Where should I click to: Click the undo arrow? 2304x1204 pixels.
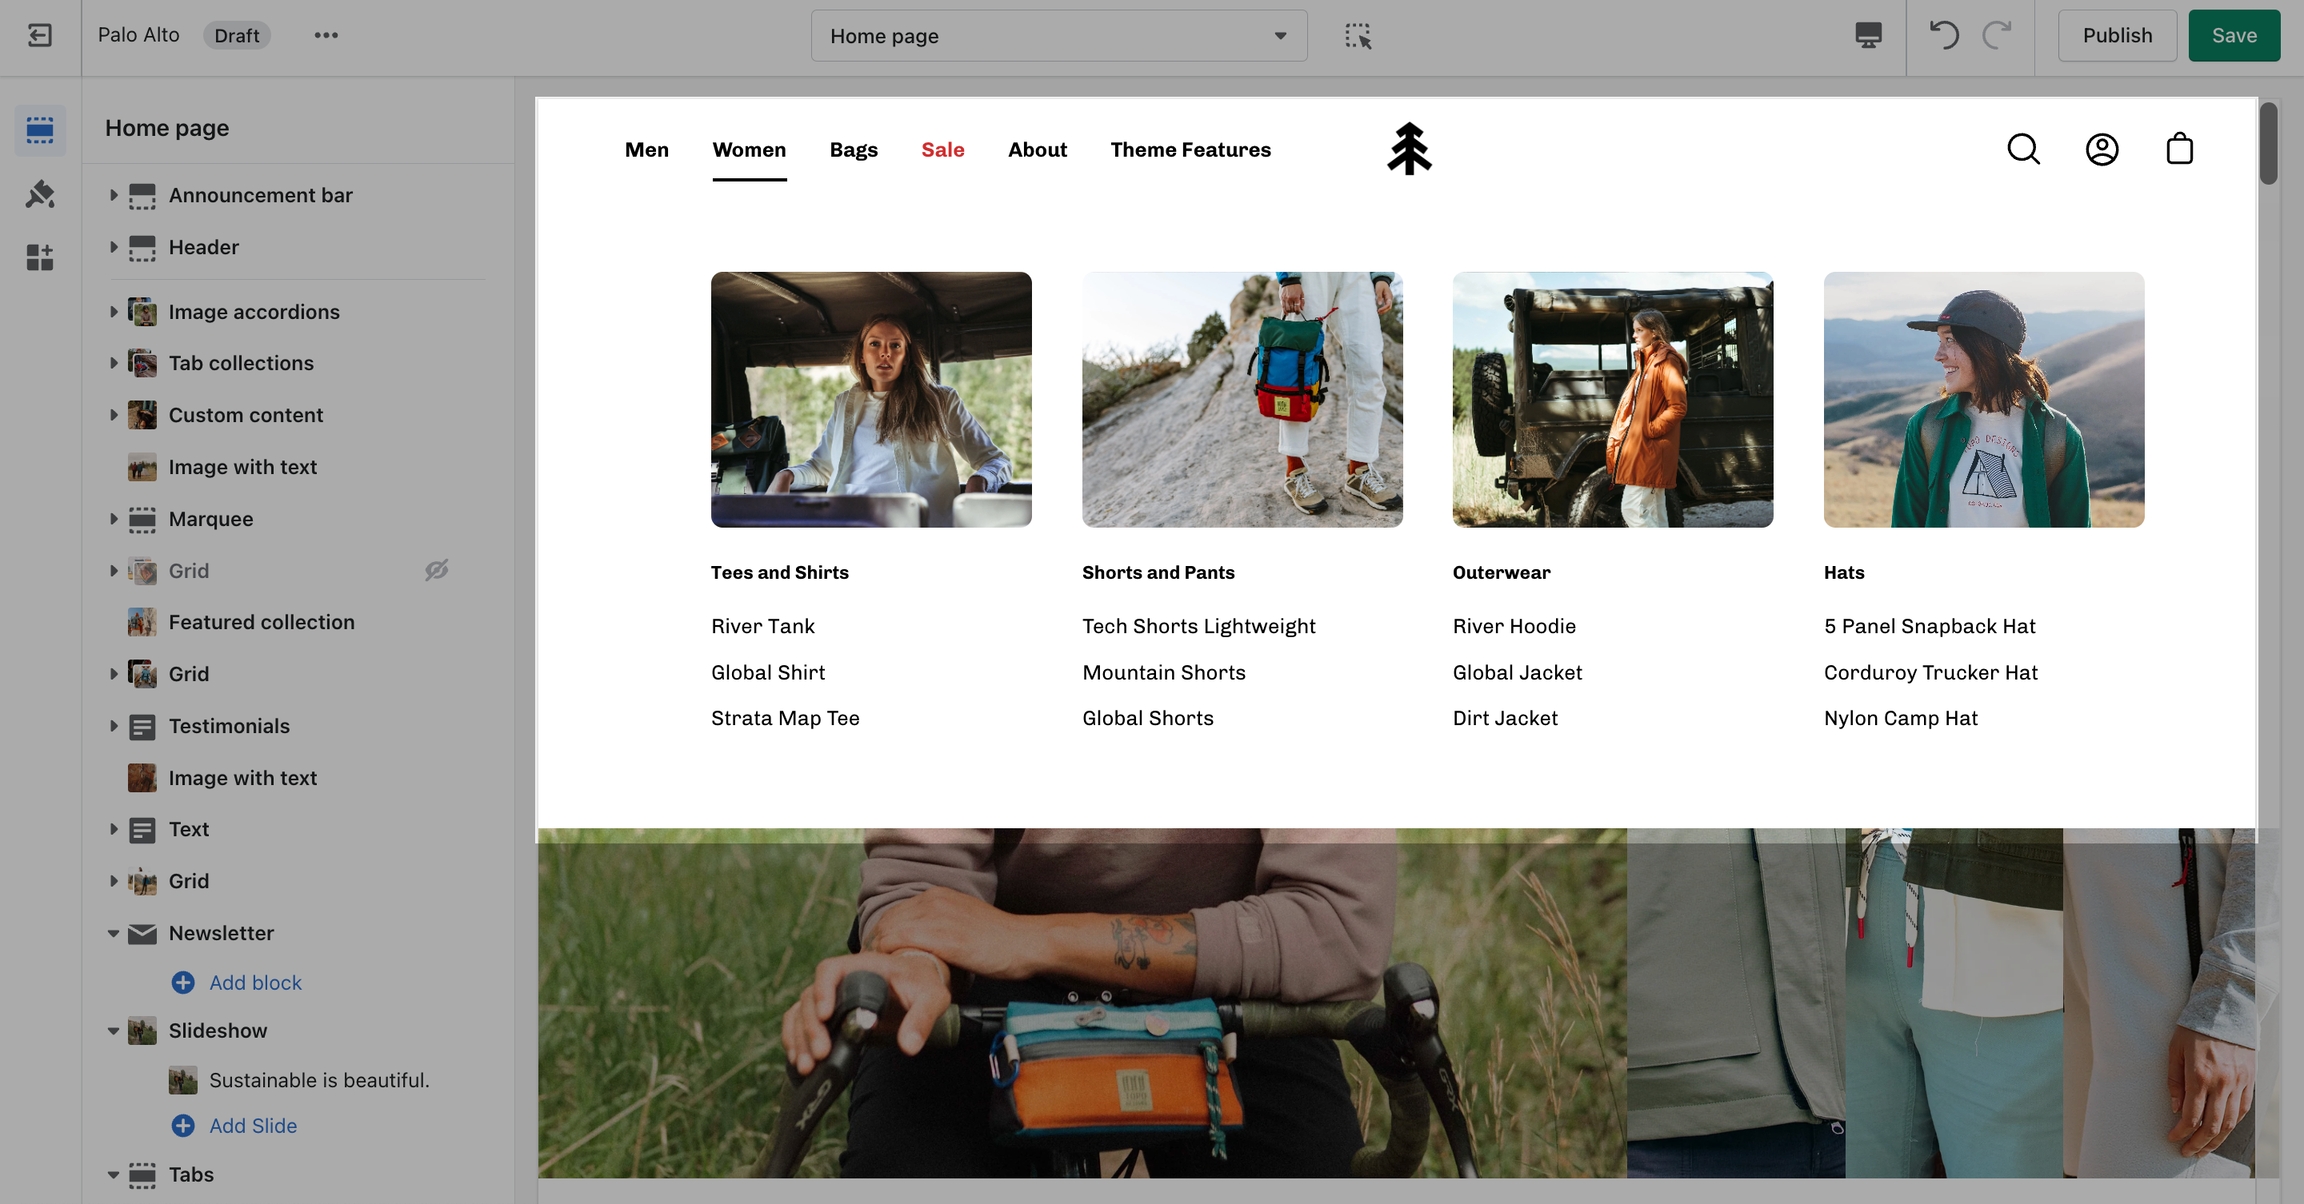tap(1943, 36)
